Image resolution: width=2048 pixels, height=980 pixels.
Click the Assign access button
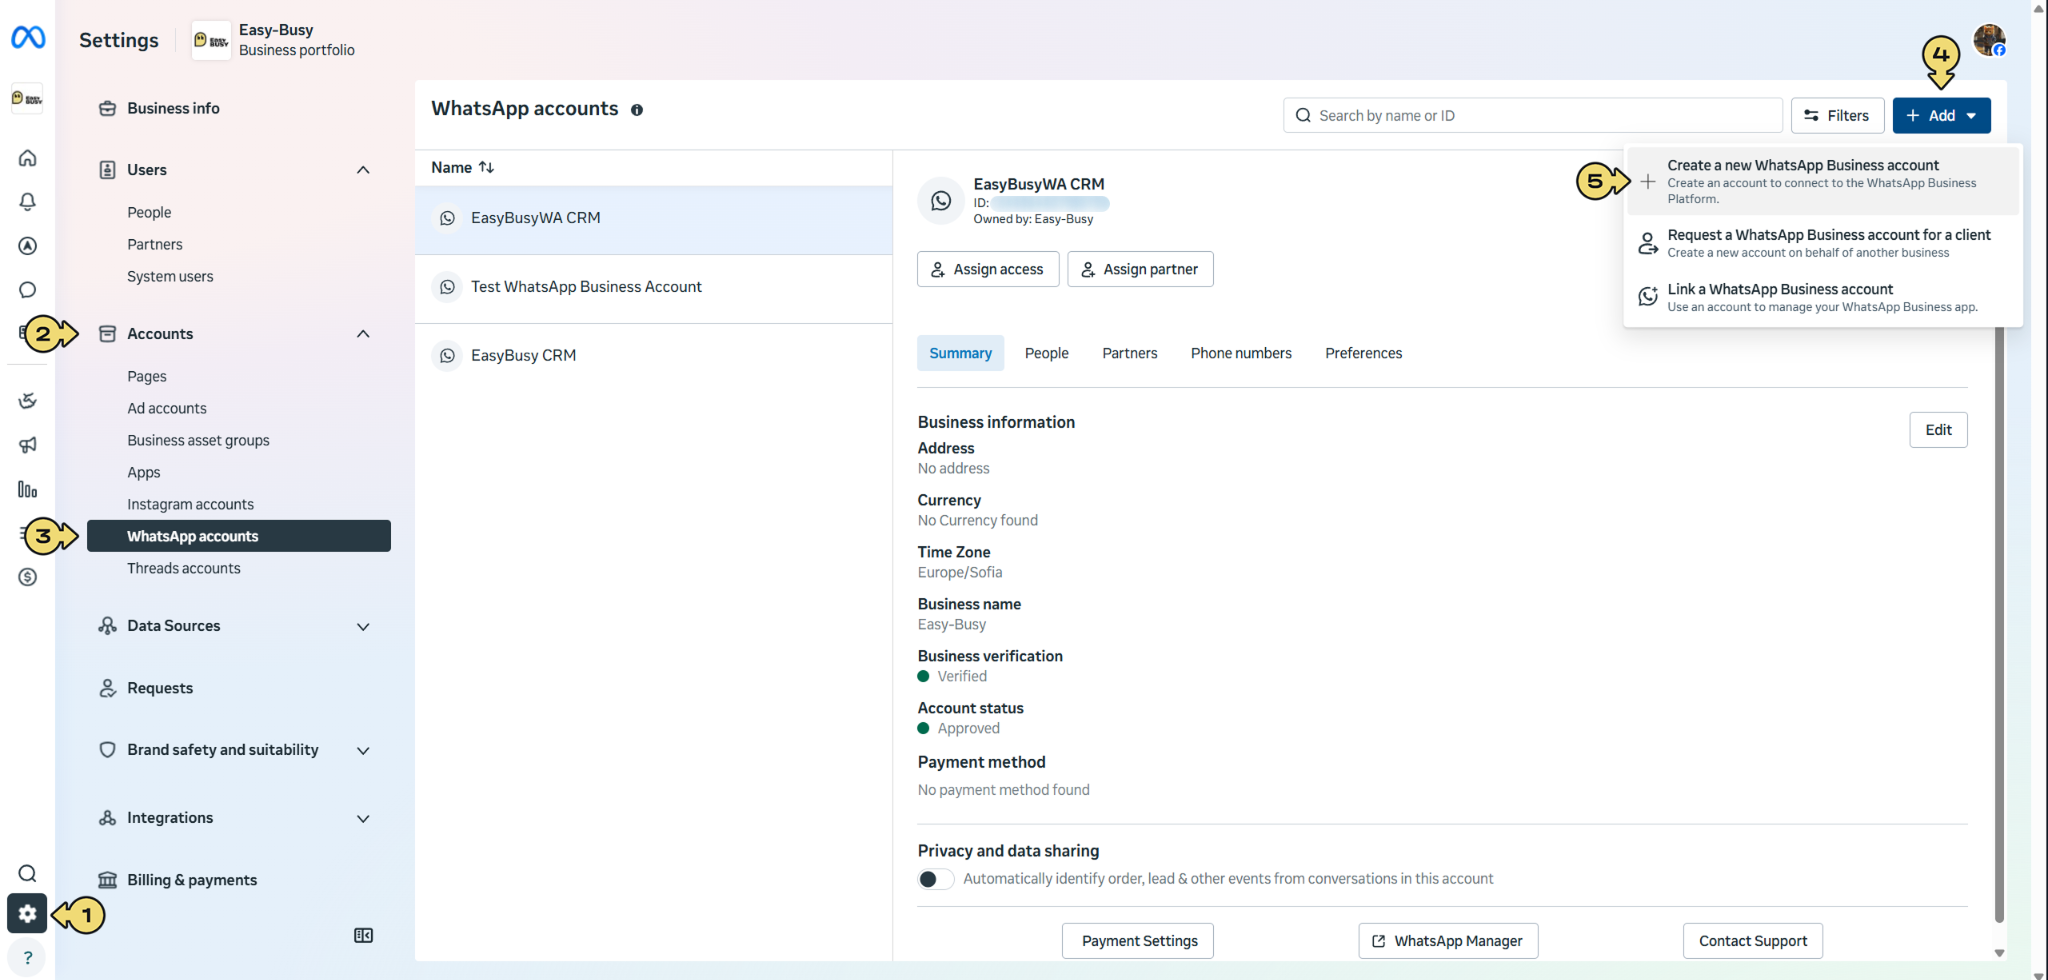(x=988, y=269)
